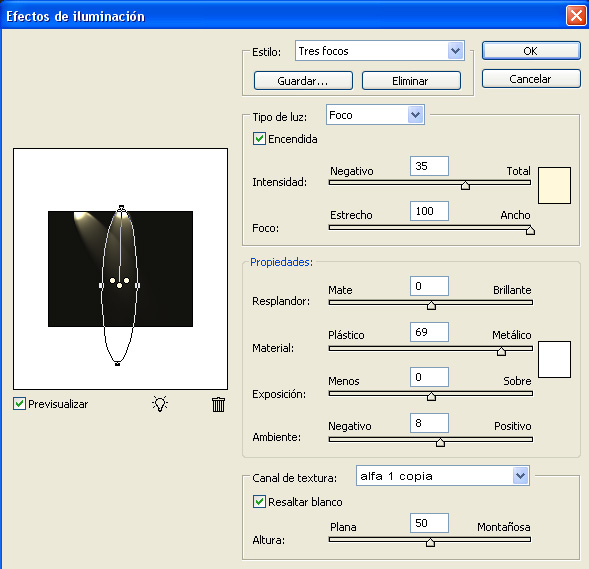The height and width of the screenshot is (569, 589).
Task: Uncheck the Resaltar blanco option
Action: (259, 501)
